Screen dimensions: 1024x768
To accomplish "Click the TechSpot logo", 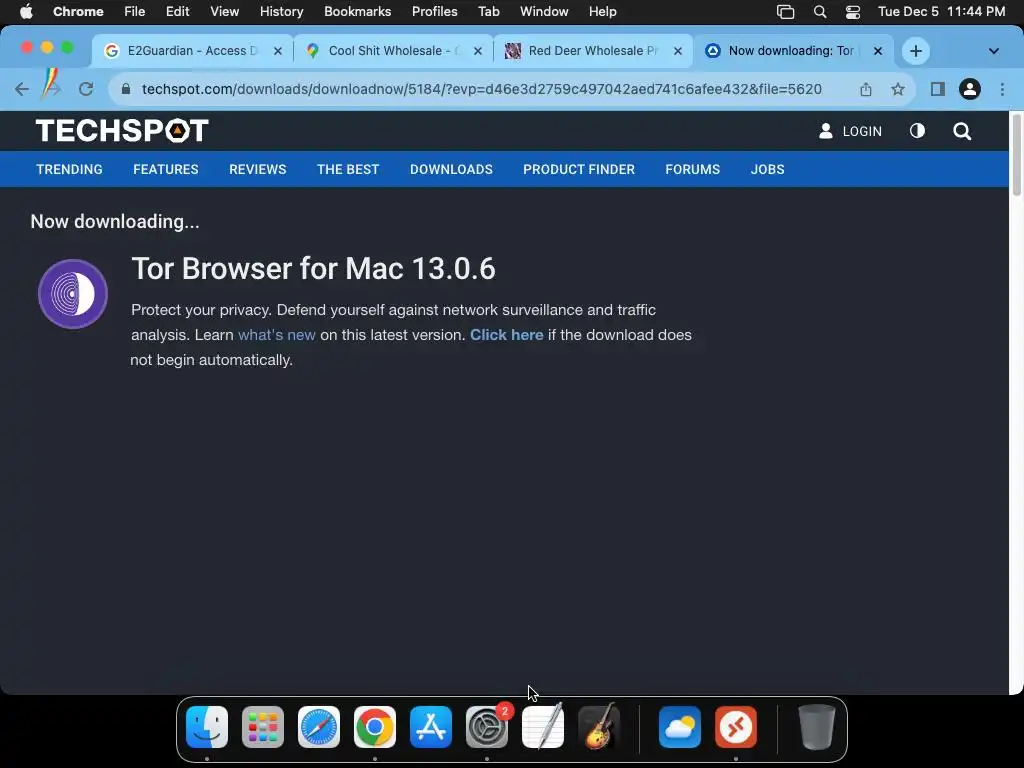I will [x=122, y=131].
